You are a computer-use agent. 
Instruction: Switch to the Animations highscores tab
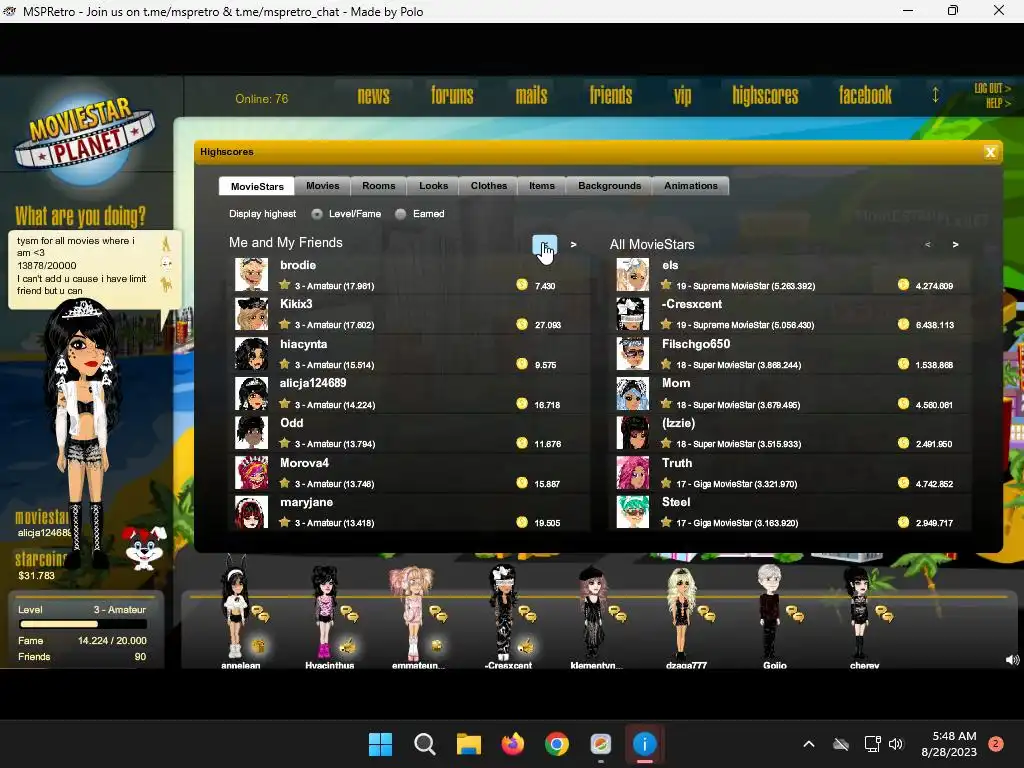[691, 186]
